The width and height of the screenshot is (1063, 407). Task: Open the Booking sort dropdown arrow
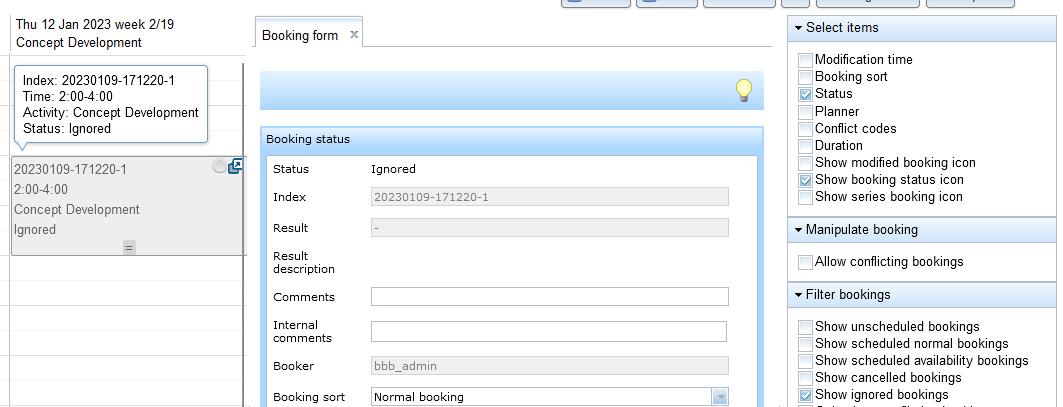[x=720, y=397]
